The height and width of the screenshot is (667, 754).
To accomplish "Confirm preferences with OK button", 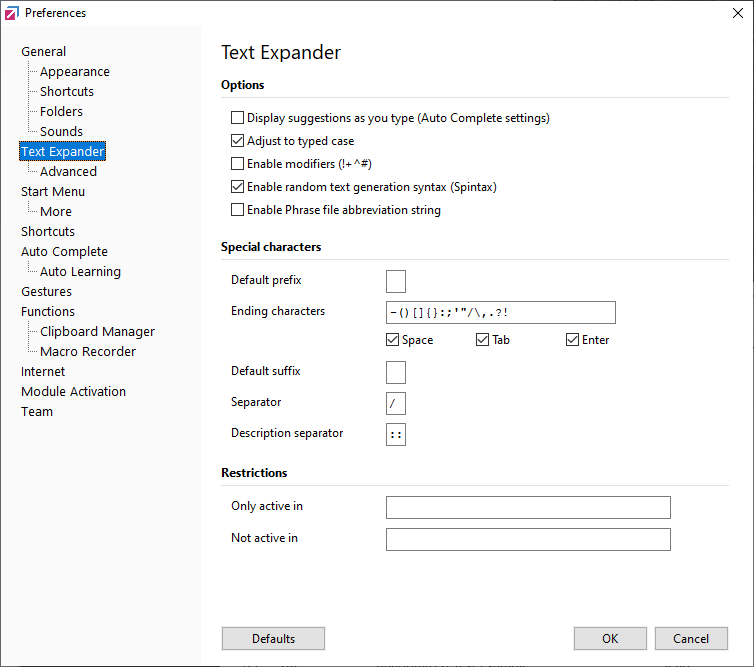I will click(610, 639).
